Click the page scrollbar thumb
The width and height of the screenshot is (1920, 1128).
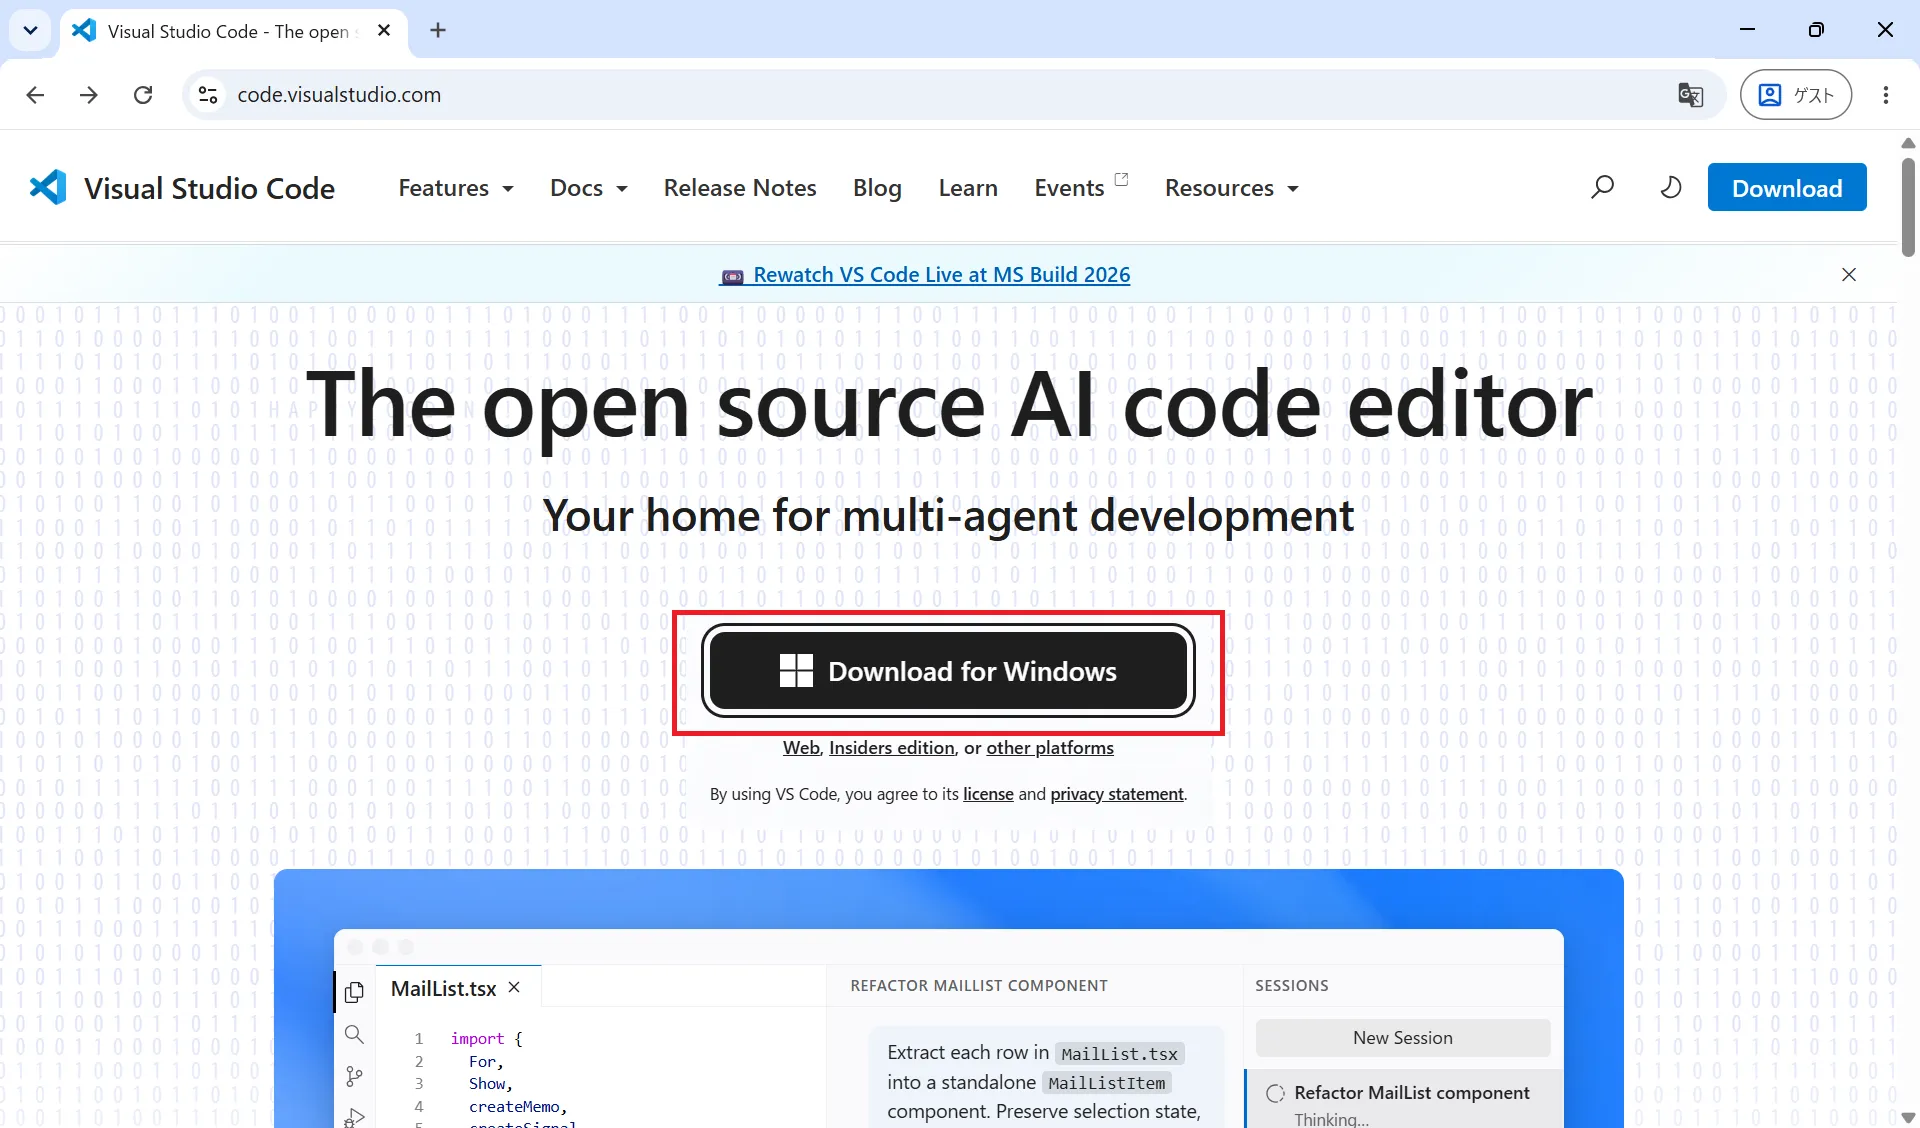pyautogui.click(x=1908, y=207)
